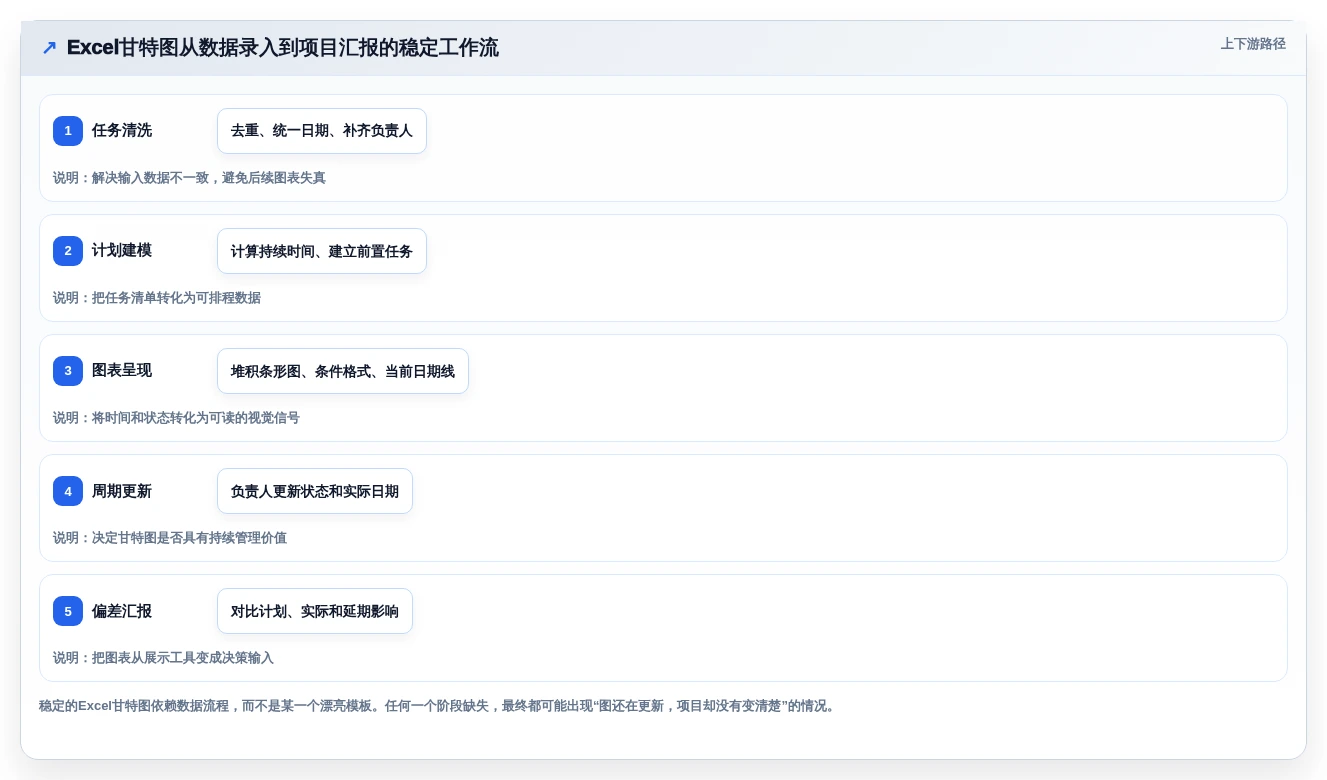Click the 周期更新 step title
This screenshot has height=780, width=1327.
[122, 490]
